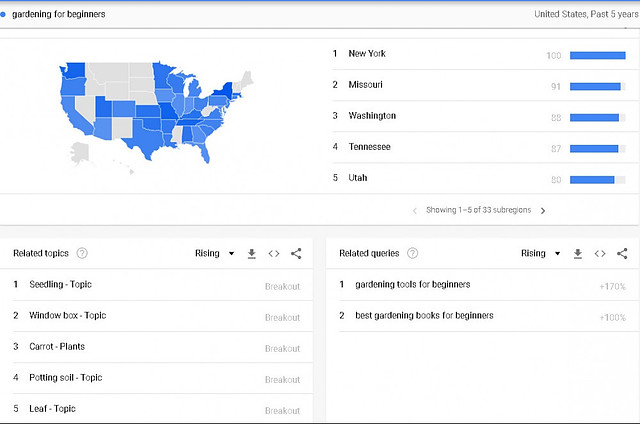640x424 pixels.
Task: Open embed code for Related topics
Action: coord(274,254)
